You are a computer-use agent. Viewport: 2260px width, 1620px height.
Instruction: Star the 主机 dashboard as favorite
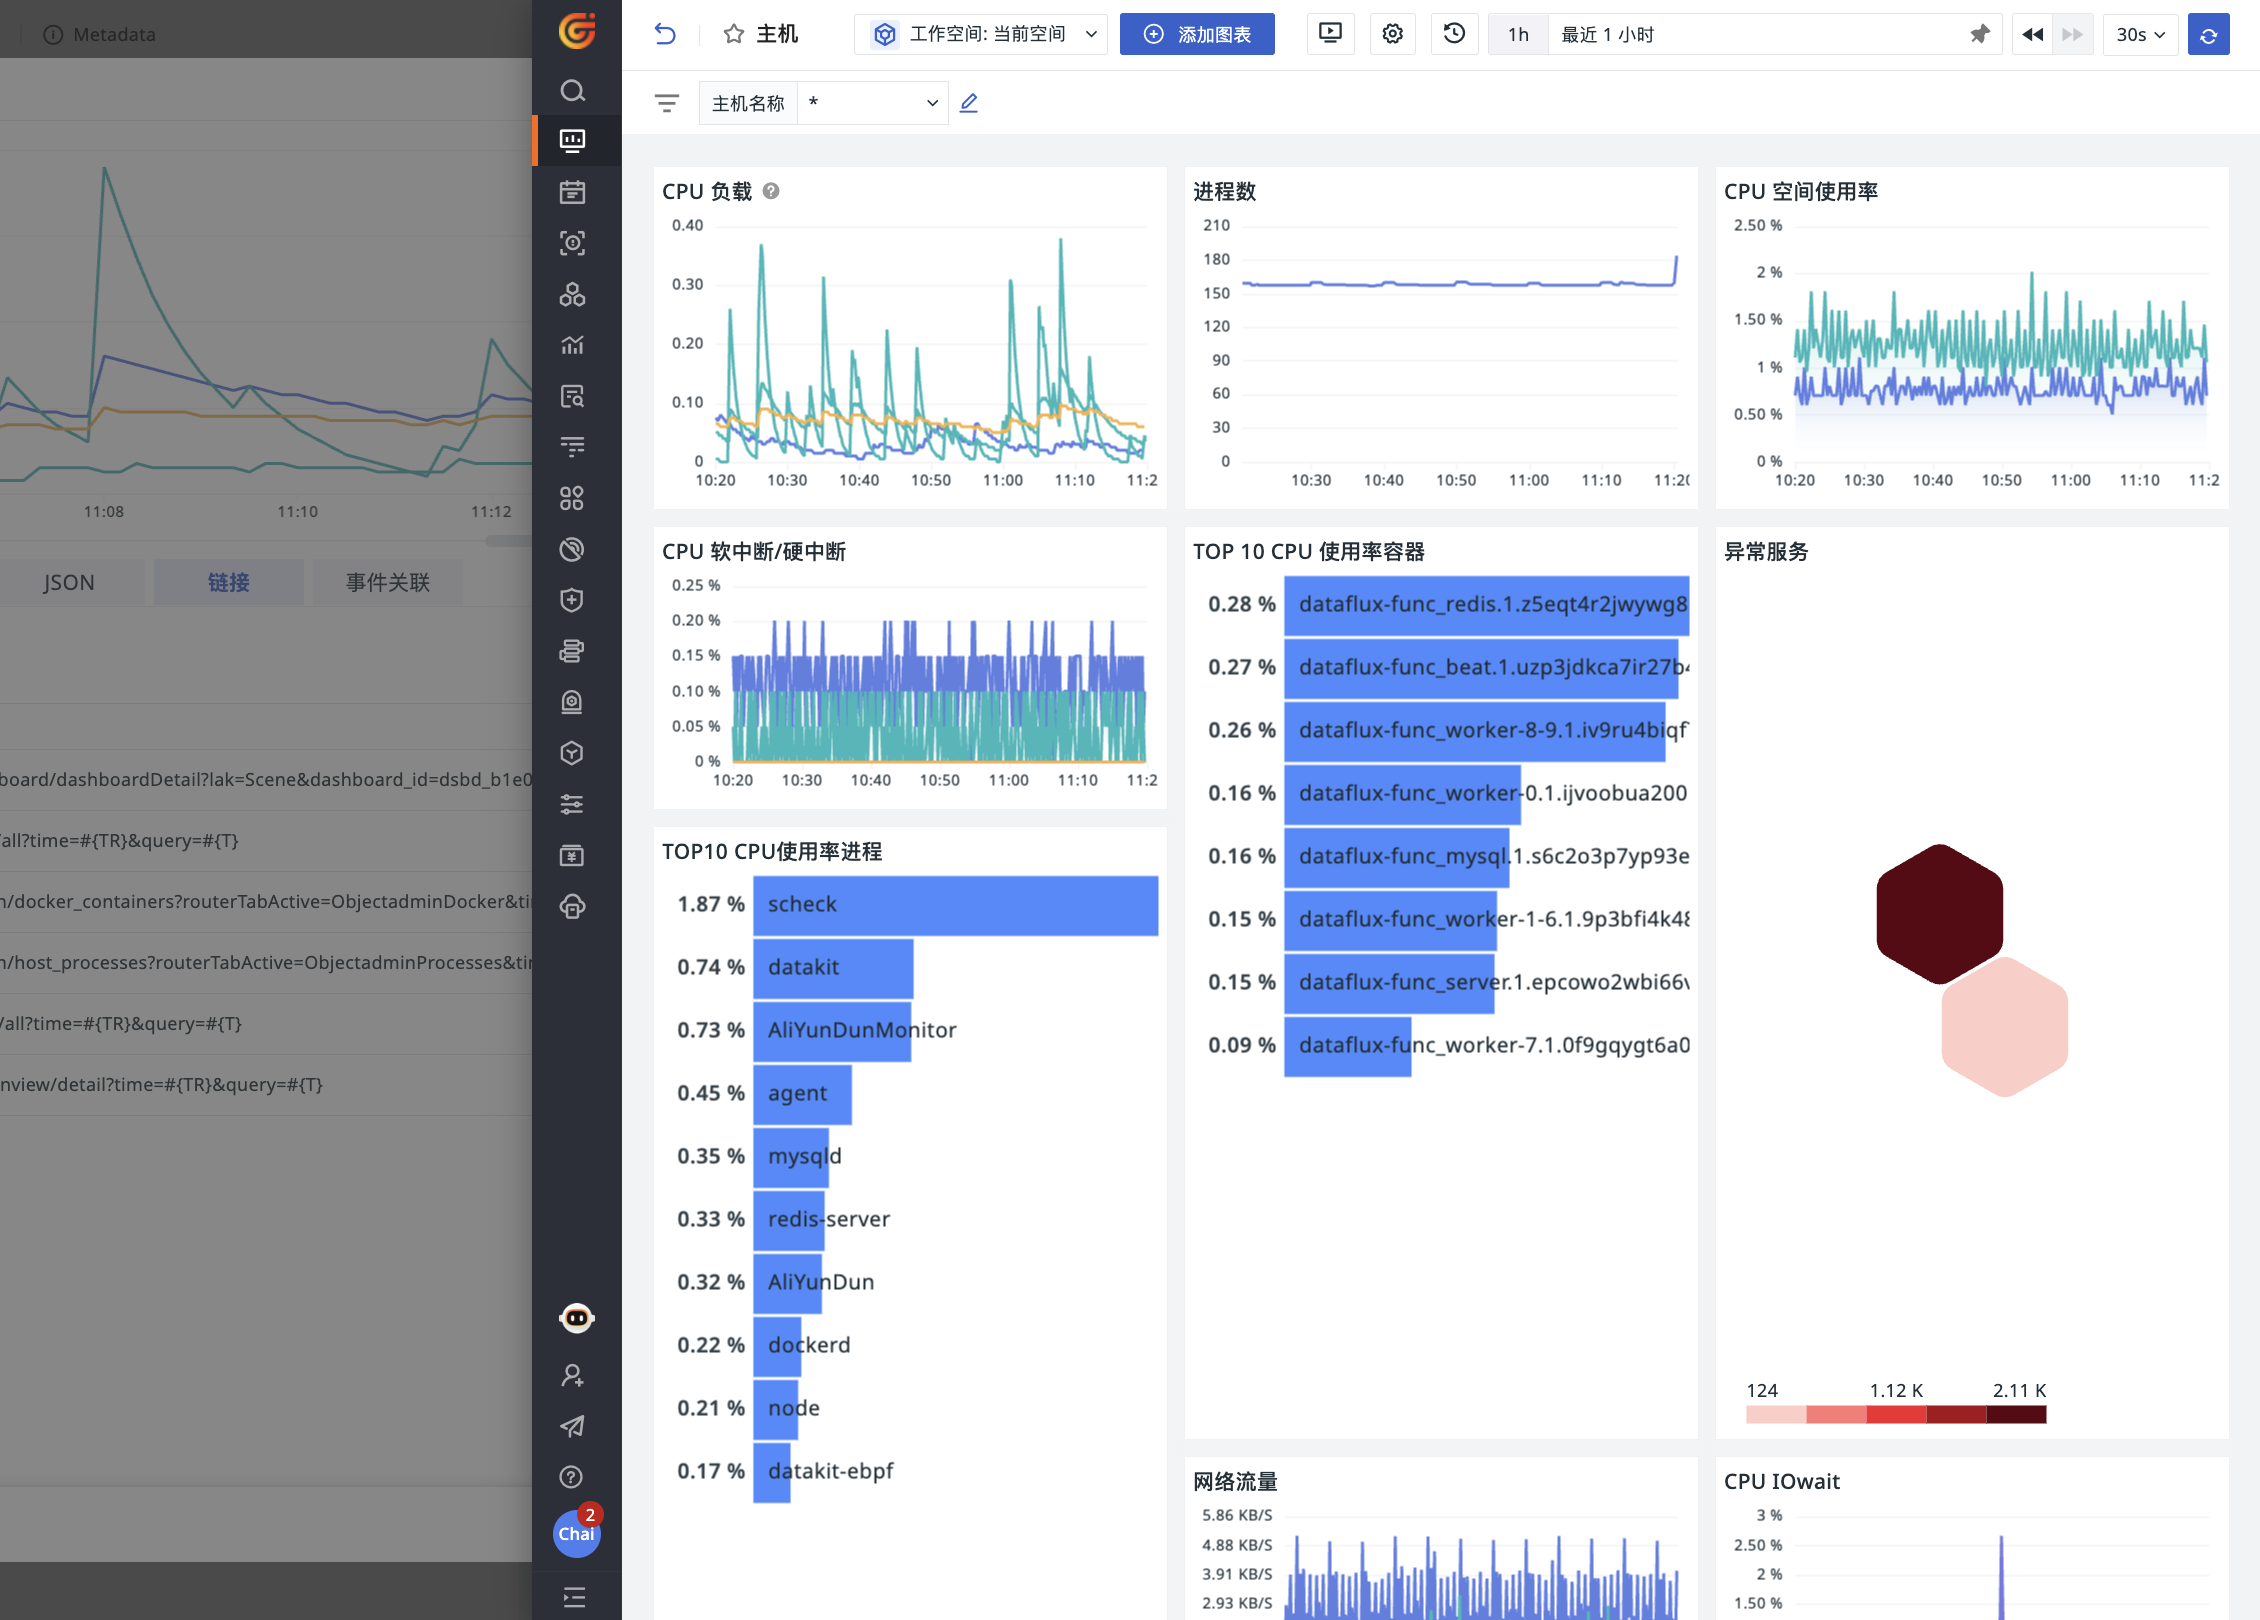pos(734,34)
